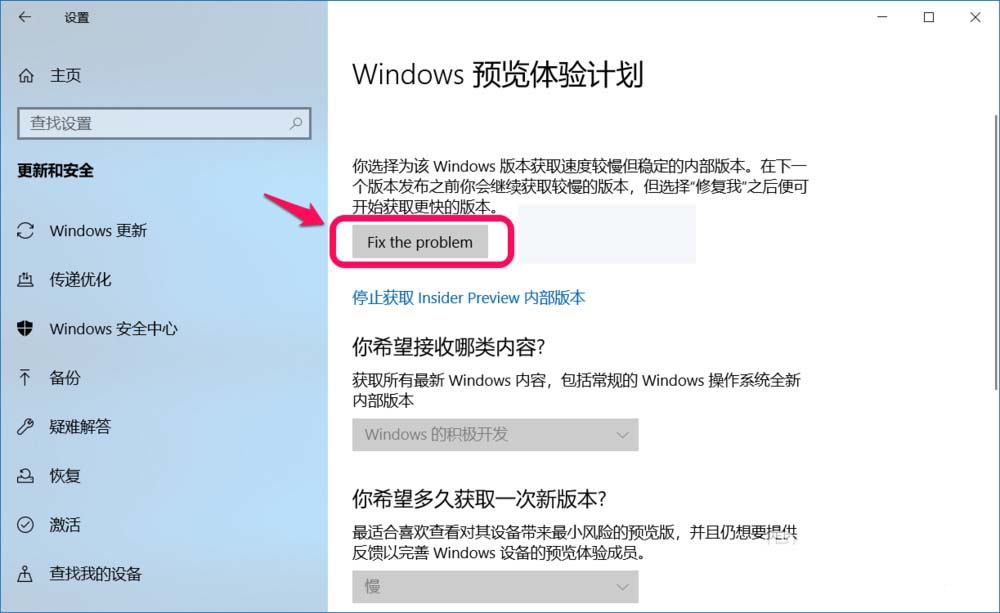Click the vertical scrollbar on right
This screenshot has width=1000, height=613.
pos(996,252)
